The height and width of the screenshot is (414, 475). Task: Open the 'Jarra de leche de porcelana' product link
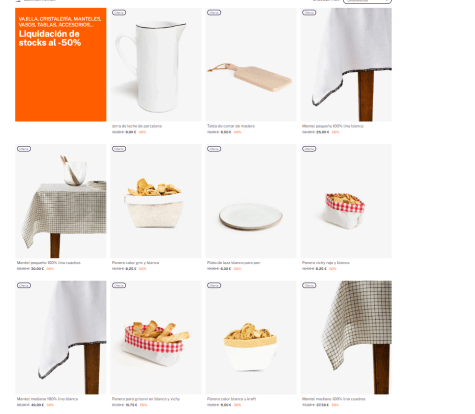[x=137, y=126]
